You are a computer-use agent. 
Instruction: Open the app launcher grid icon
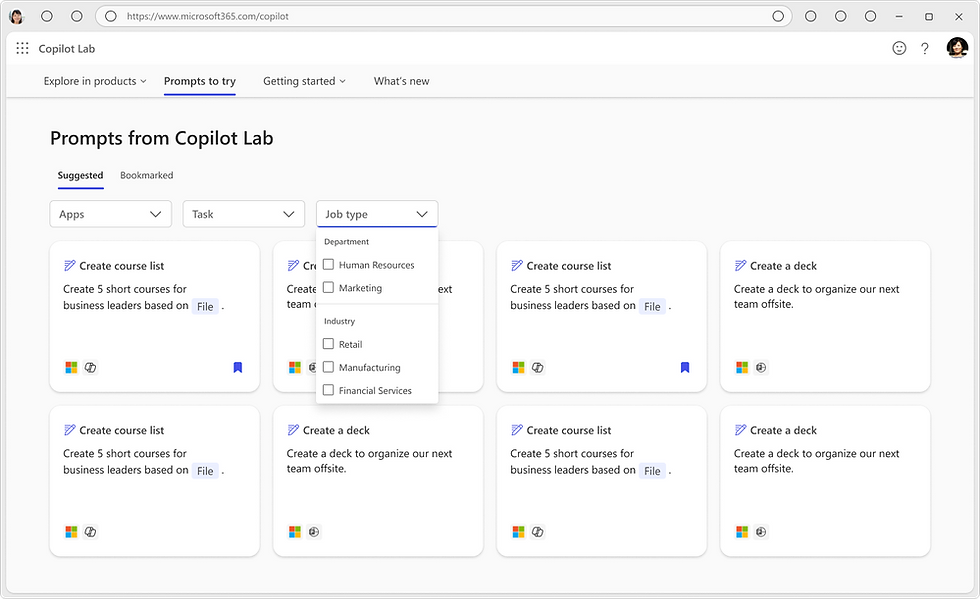pos(22,48)
